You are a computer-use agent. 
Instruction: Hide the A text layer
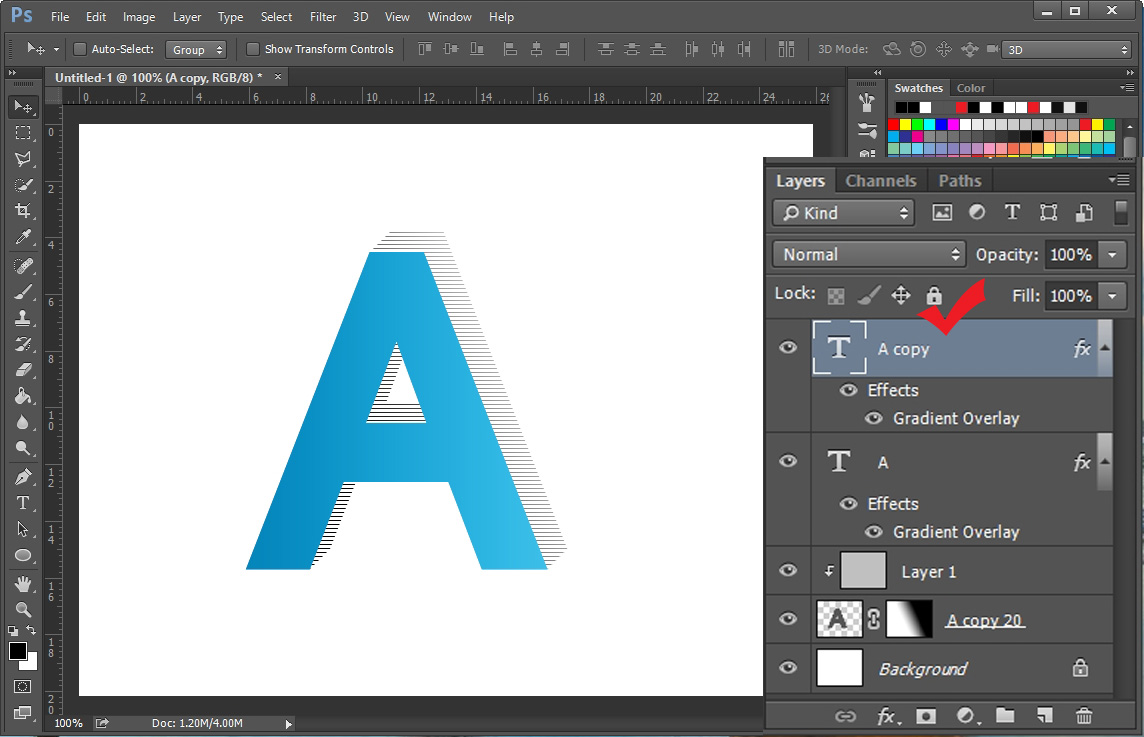pos(788,461)
